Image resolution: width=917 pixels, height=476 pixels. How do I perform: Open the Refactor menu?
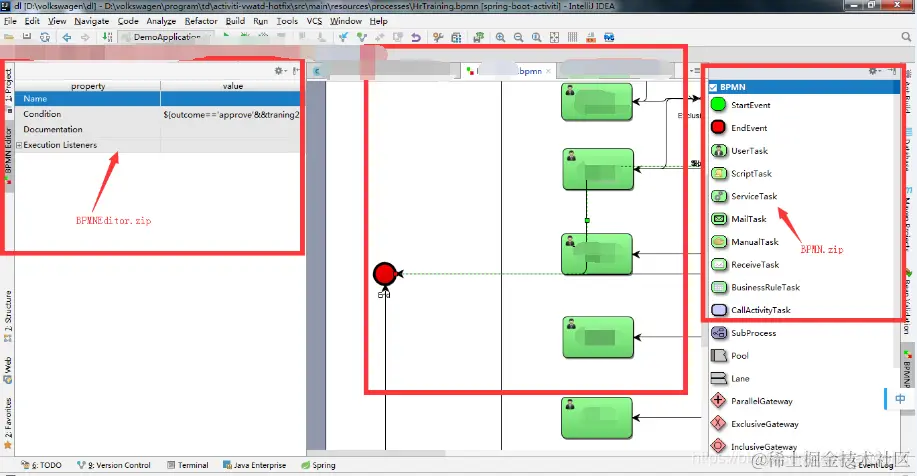(x=201, y=21)
